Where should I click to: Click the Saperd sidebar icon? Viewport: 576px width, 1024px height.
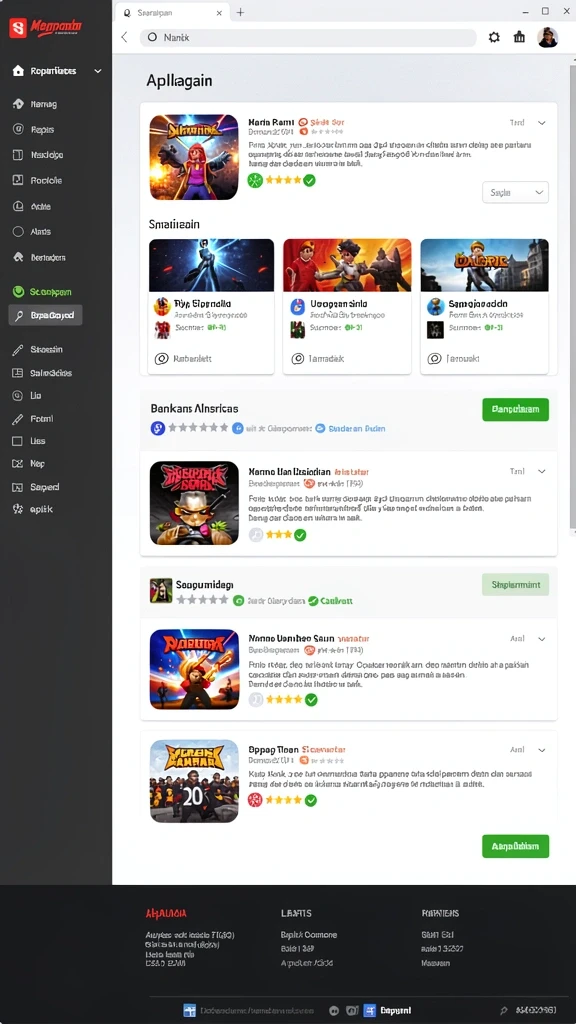[x=18, y=487]
